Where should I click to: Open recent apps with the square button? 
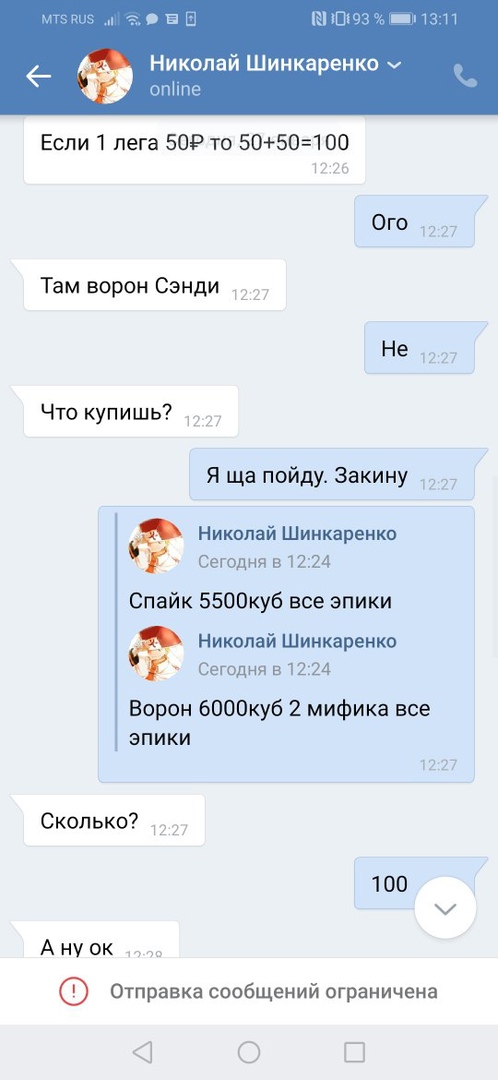point(354,1052)
